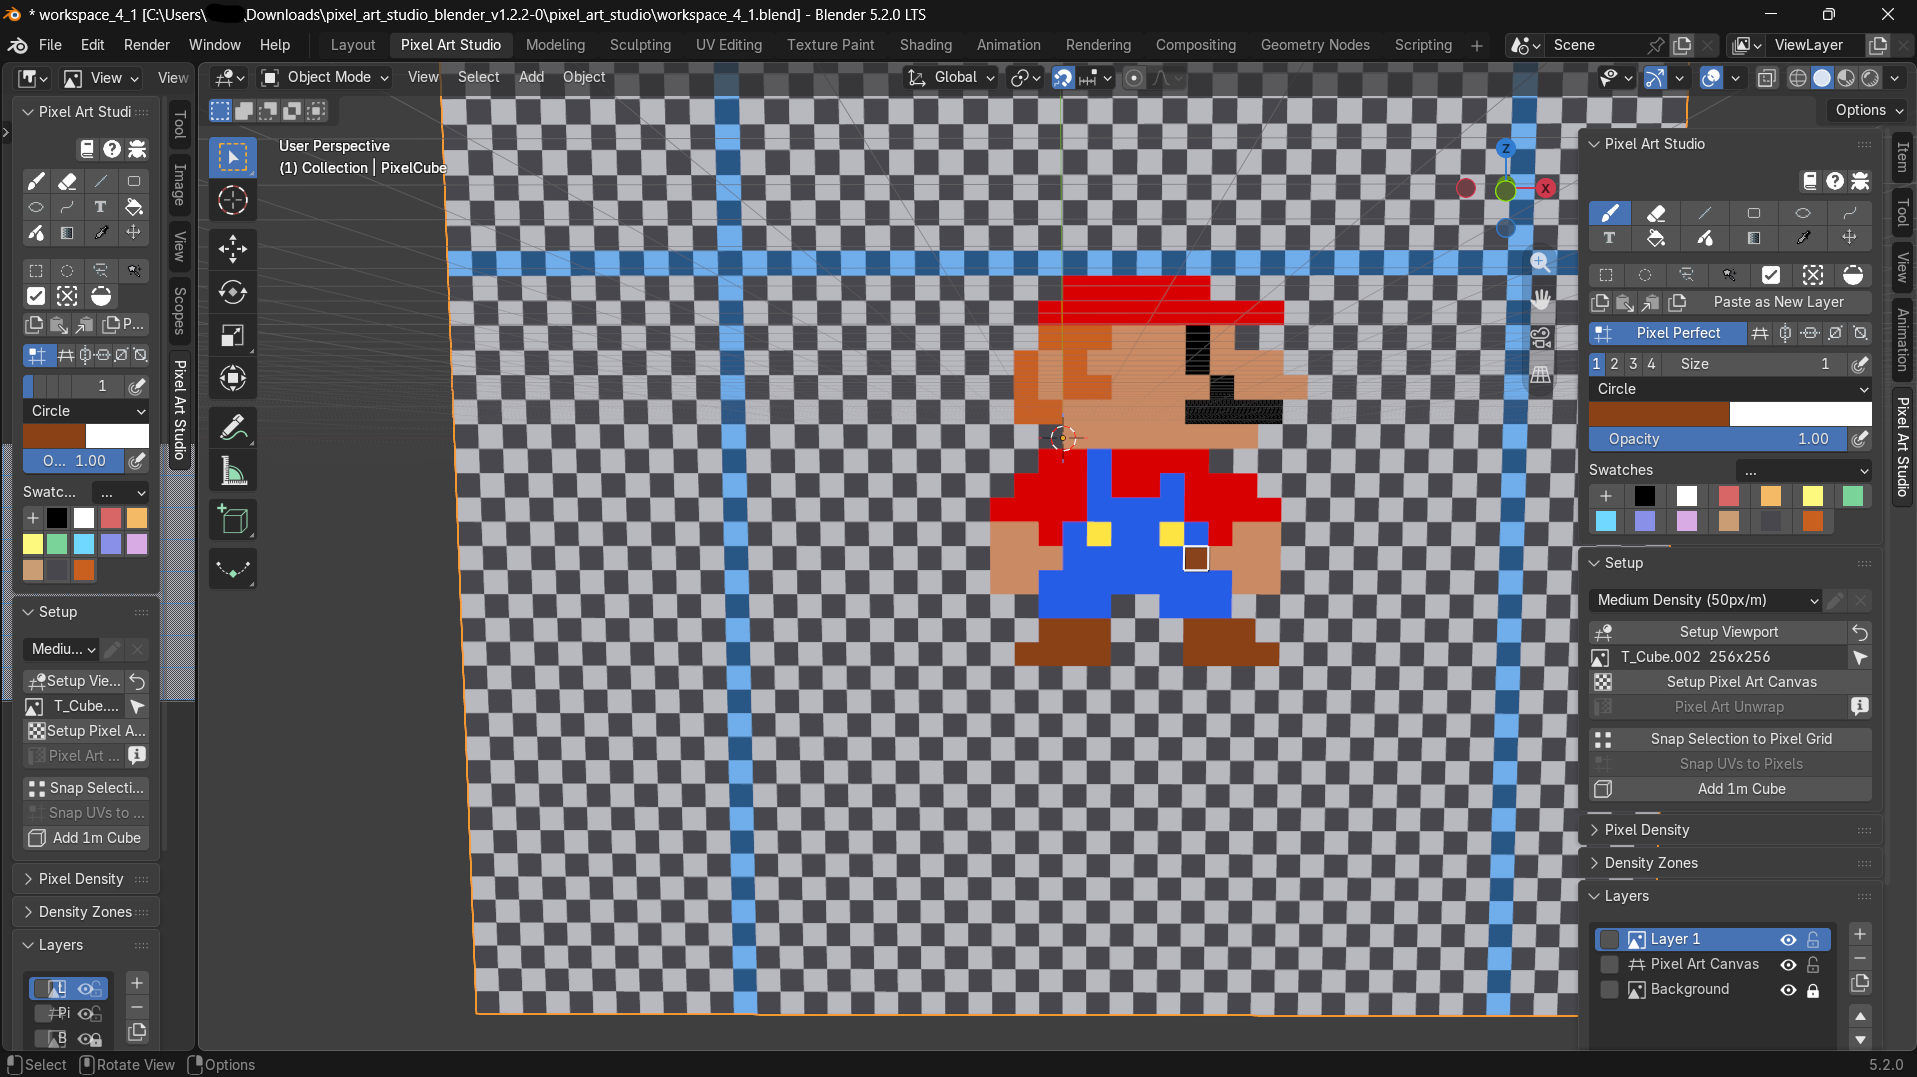
Task: Adjust the Opacity slider in the 3D viewport sidebar
Action: (x=1717, y=439)
